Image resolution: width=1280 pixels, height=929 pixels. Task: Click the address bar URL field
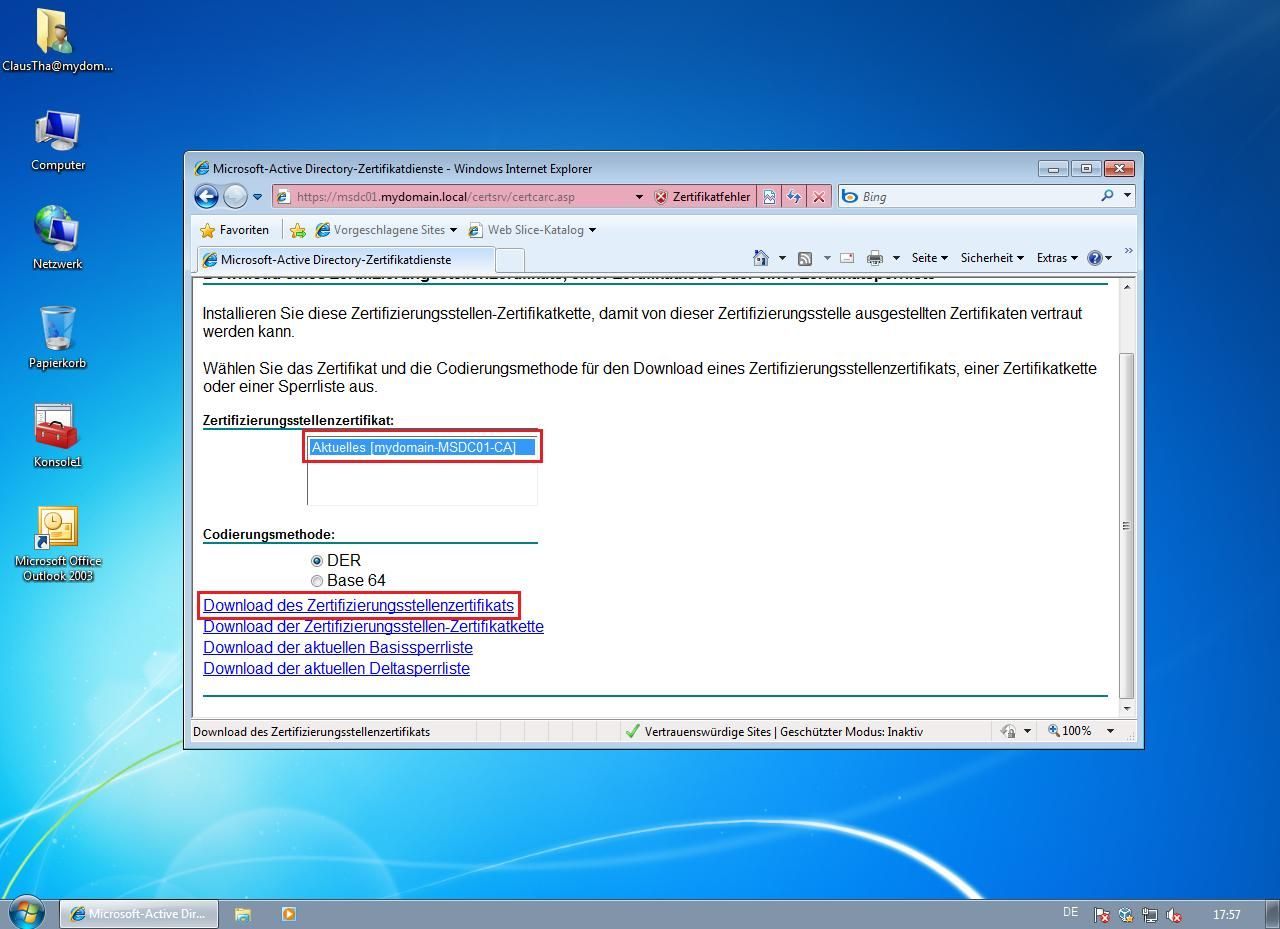(x=452, y=197)
